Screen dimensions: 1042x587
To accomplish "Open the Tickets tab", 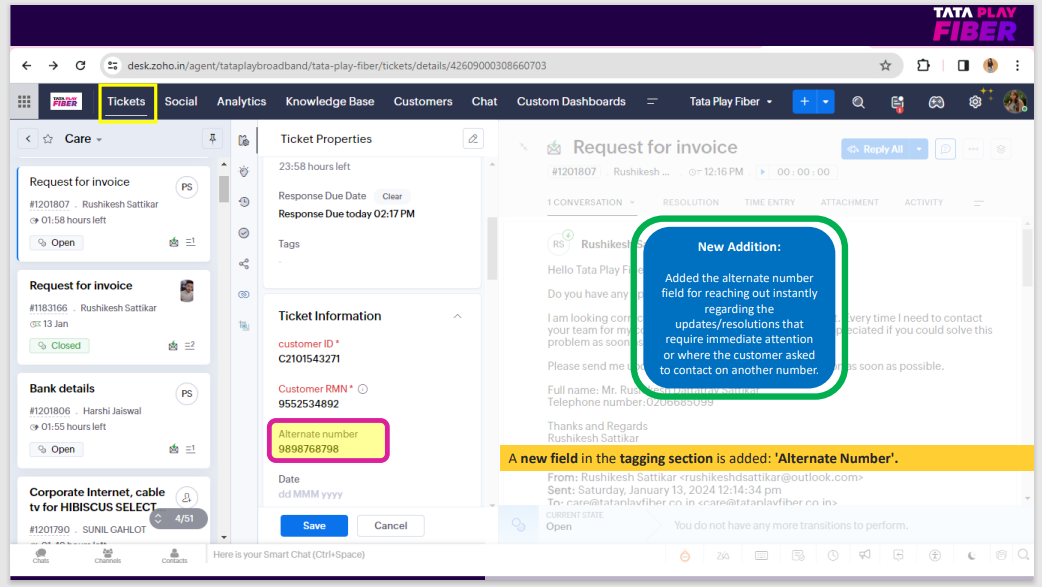I will (126, 102).
